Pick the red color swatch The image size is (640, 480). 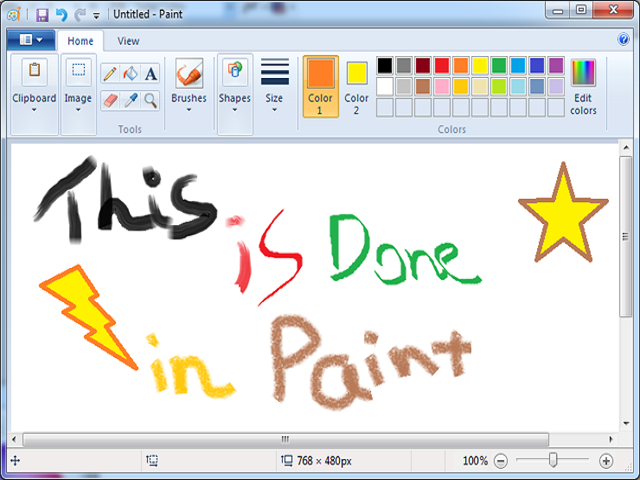pos(442,65)
